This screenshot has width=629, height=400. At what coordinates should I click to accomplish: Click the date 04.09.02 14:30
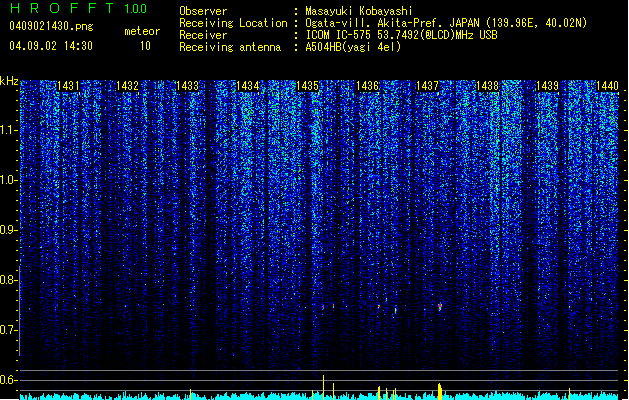(51, 46)
